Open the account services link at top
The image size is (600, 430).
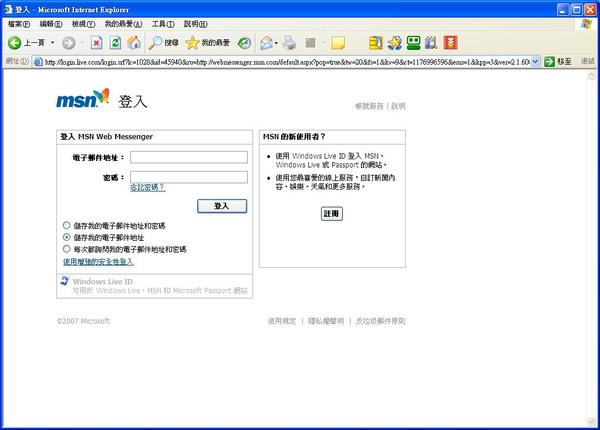pyautogui.click(x=369, y=106)
